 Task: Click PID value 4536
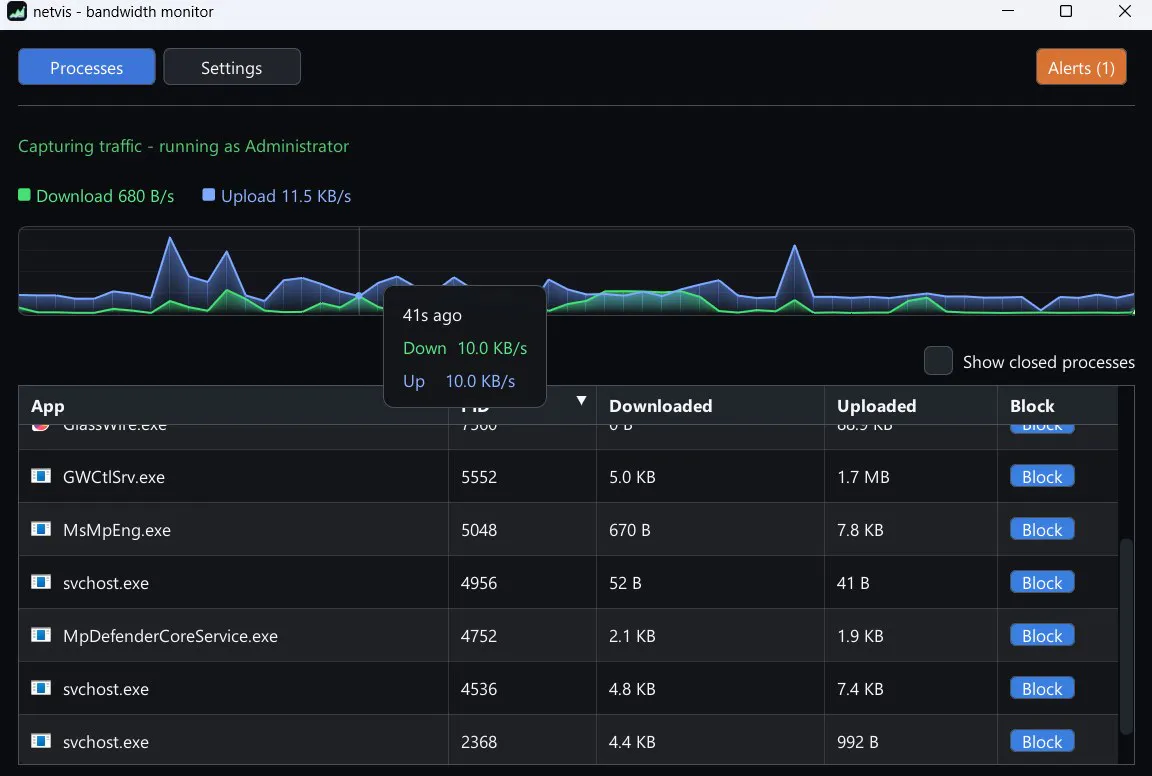(479, 689)
